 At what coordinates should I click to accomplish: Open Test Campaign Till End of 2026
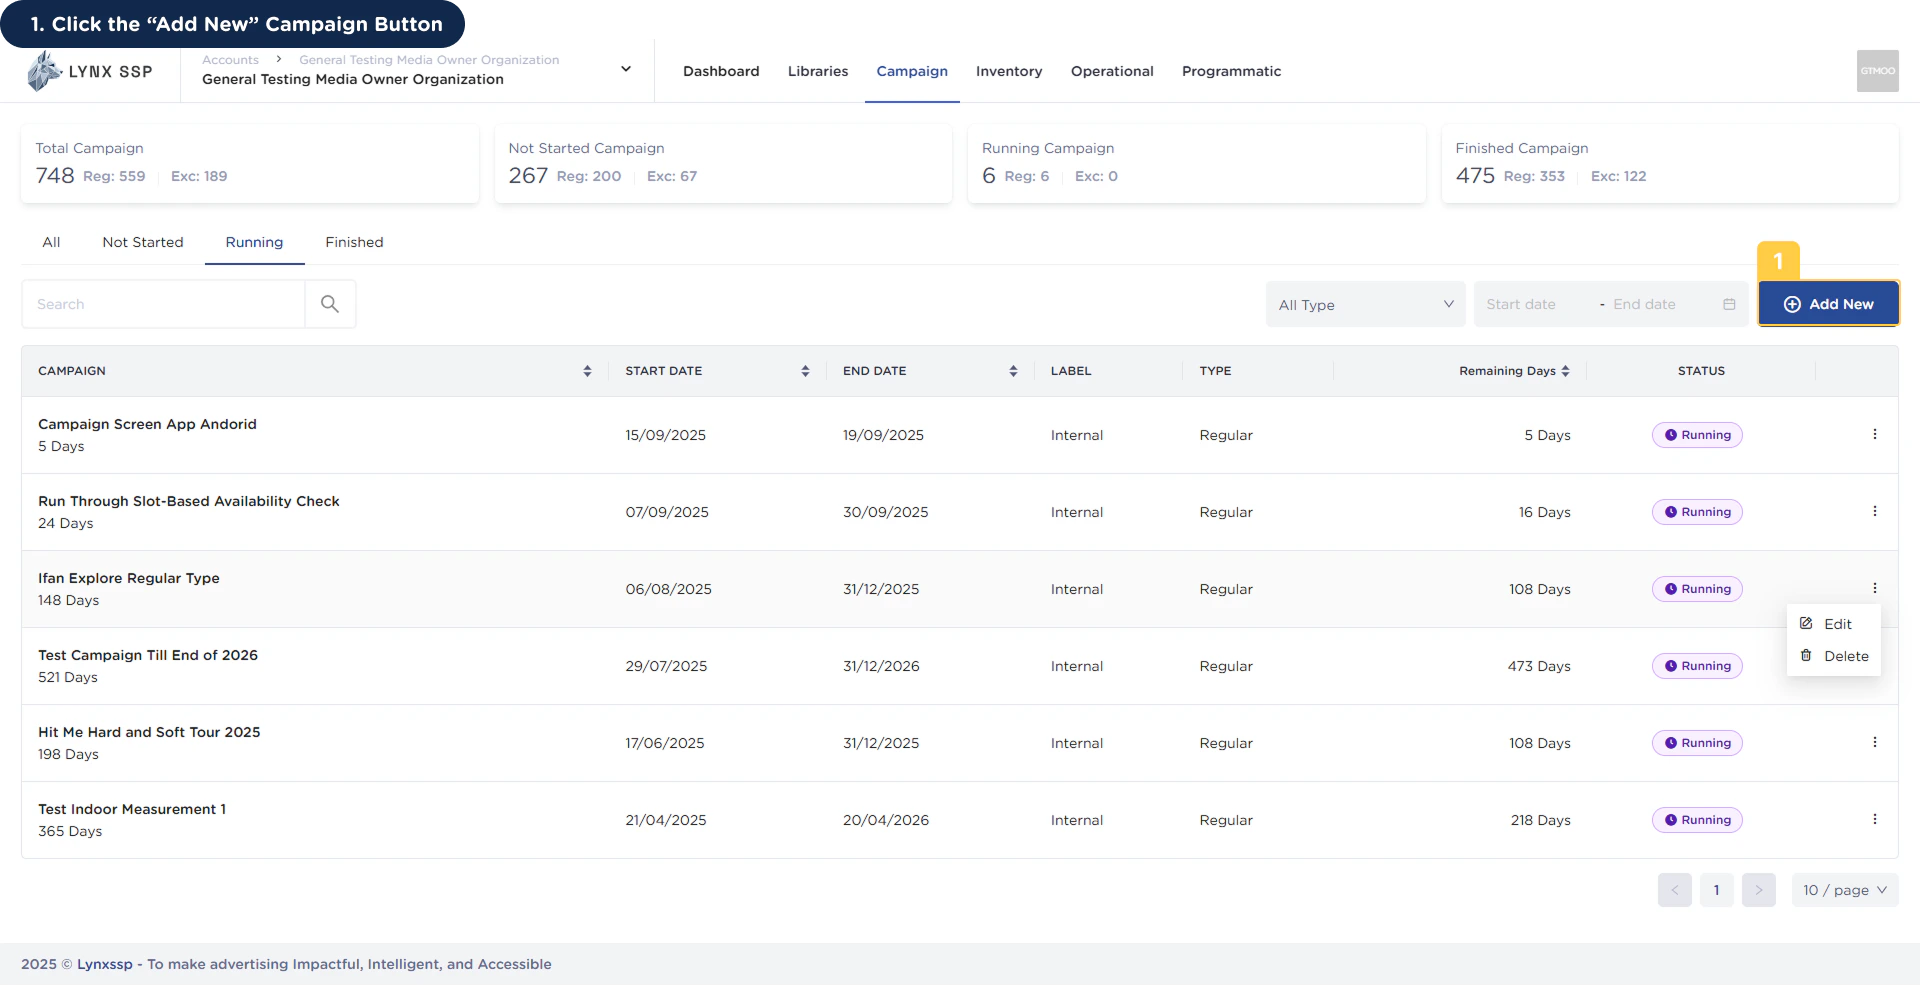click(148, 655)
